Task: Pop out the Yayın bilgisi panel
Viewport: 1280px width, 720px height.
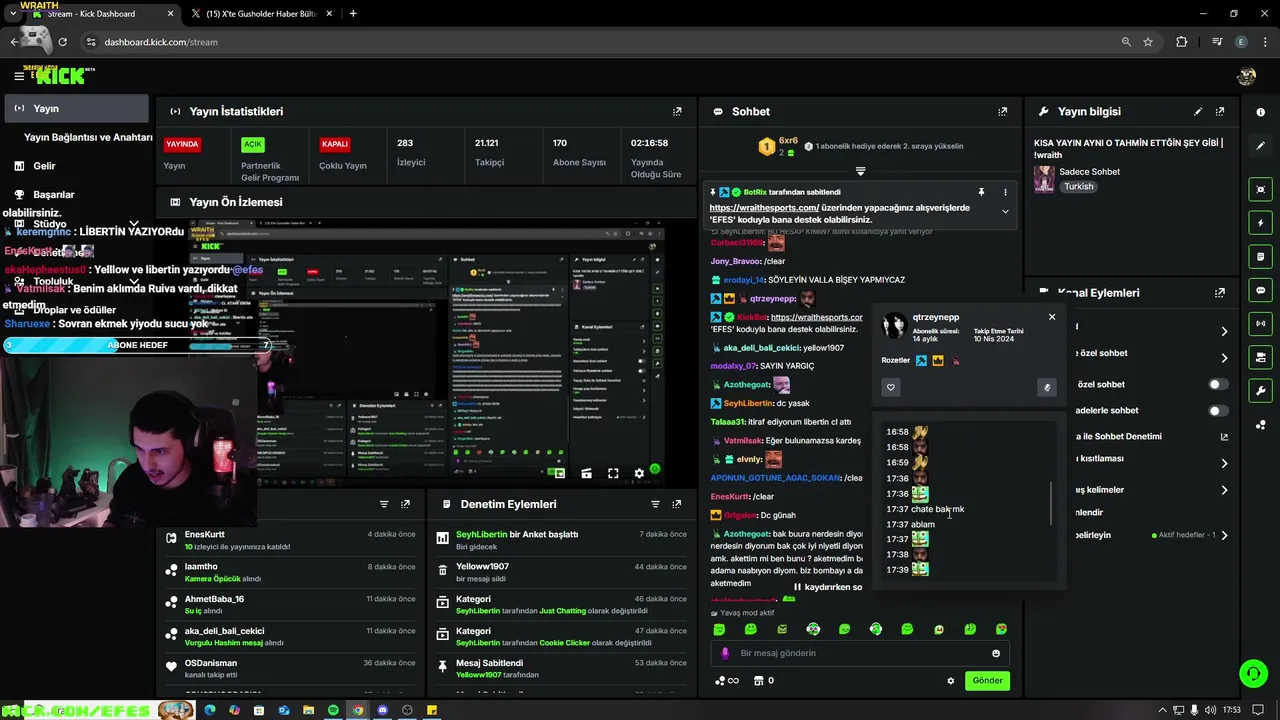Action: pyautogui.click(x=1220, y=112)
